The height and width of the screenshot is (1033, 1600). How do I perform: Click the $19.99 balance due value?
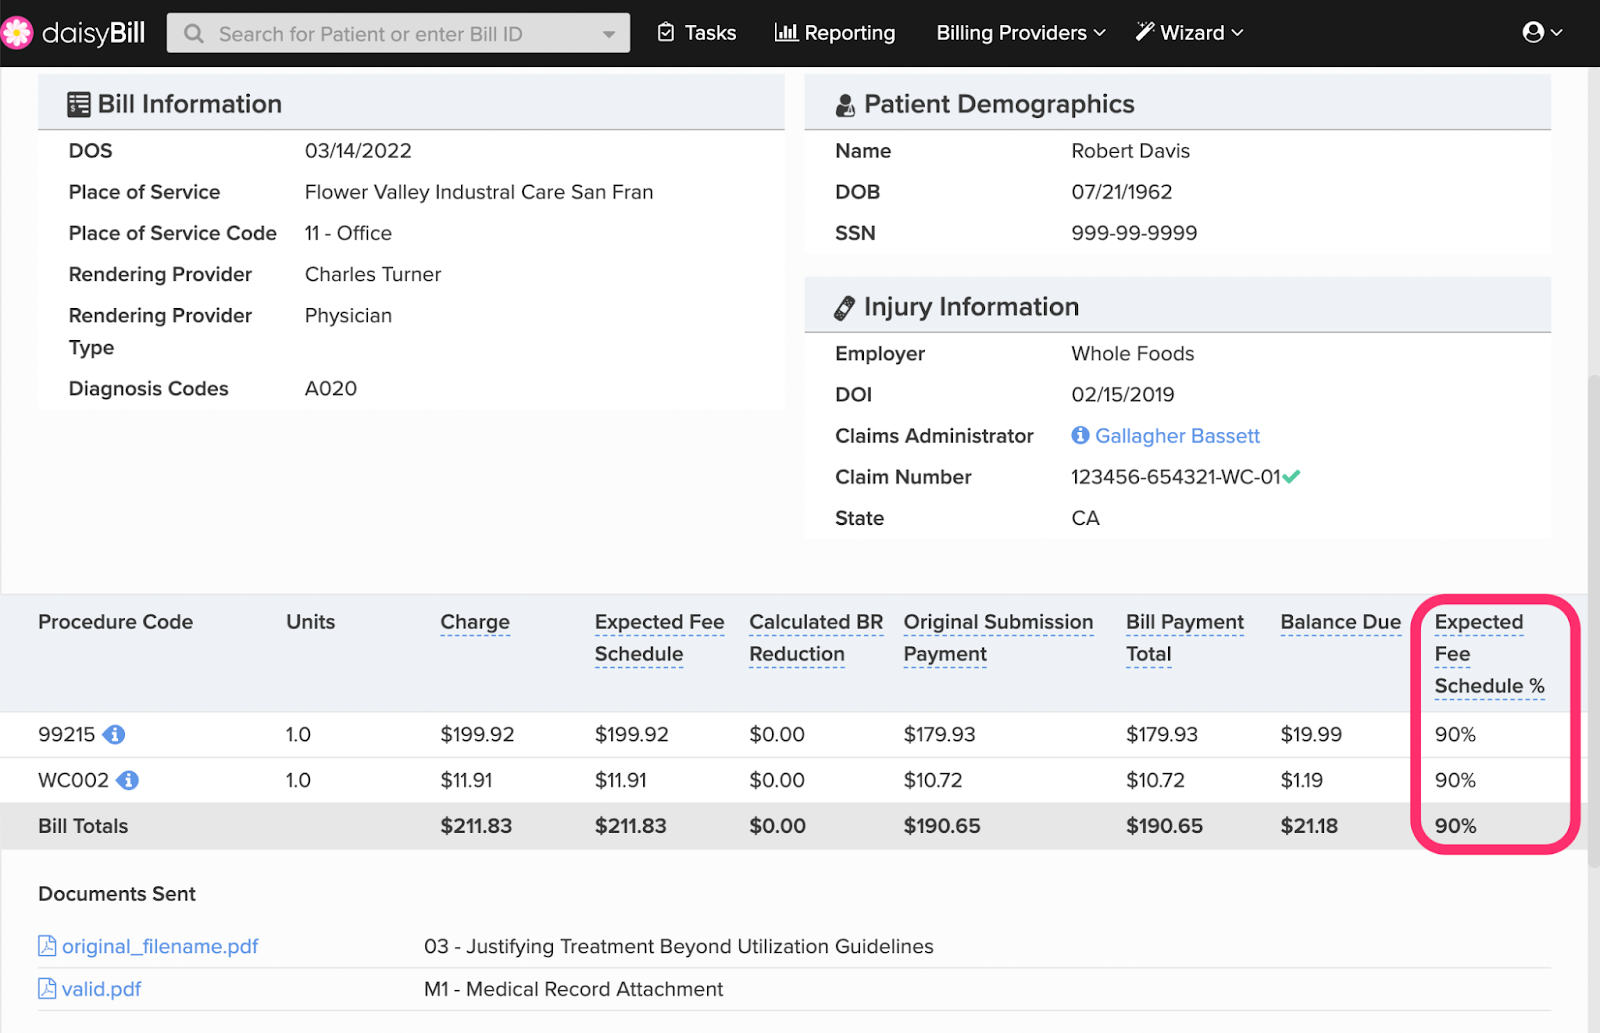[x=1311, y=735]
